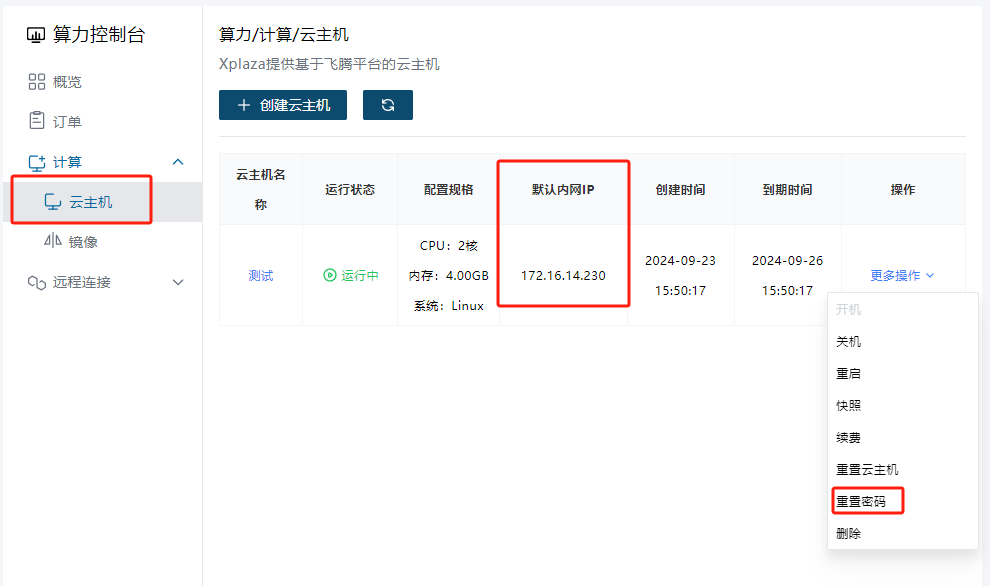Viewport: 990px width, 586px height.
Task: Click the 远程连接 link icon
Action: tap(37, 282)
